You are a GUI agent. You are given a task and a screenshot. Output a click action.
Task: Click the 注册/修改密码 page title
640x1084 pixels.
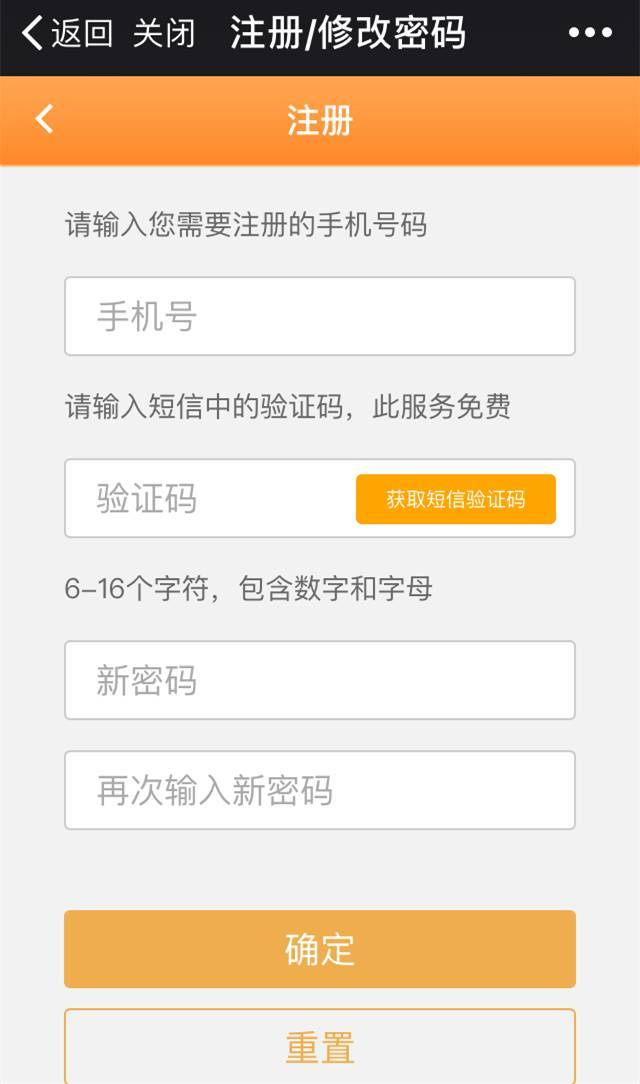(348, 33)
